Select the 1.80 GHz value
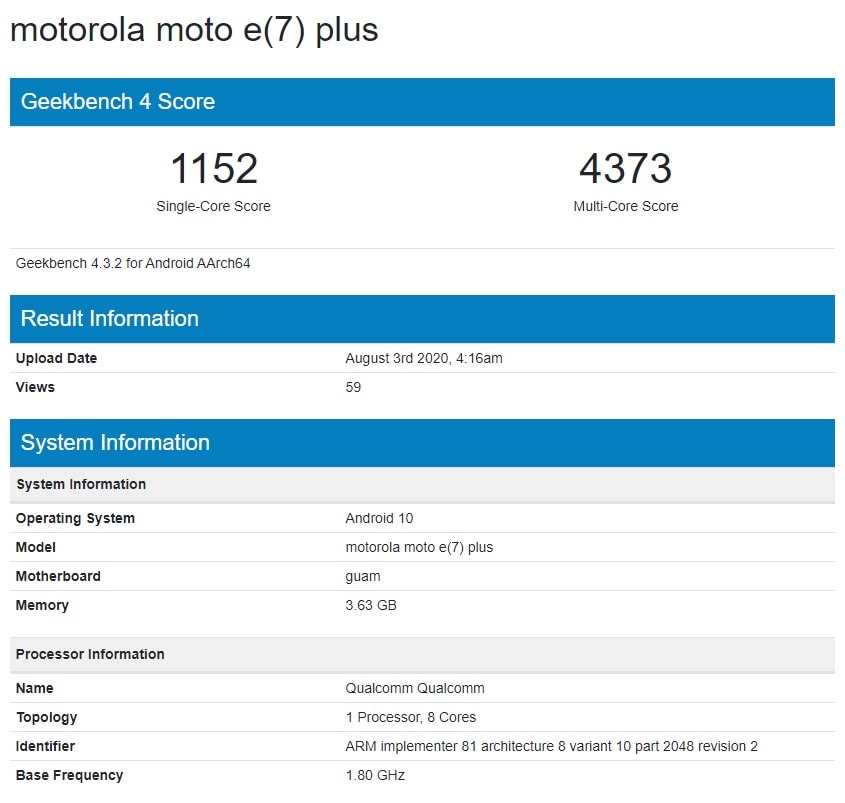Image resolution: width=845 pixels, height=803 pixels. point(375,776)
